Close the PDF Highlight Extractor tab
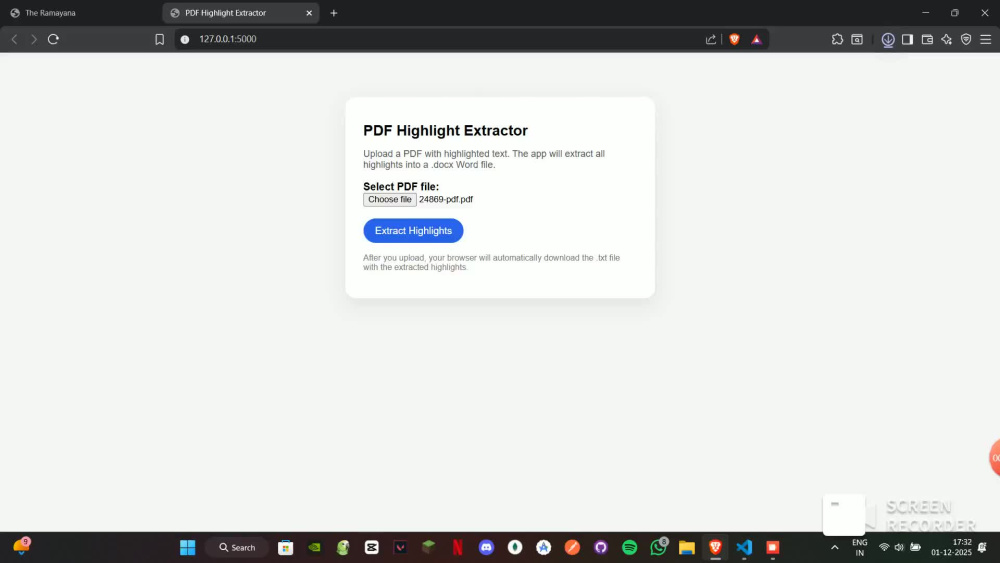Screen dimensions: 1000x563 coord(309,13)
